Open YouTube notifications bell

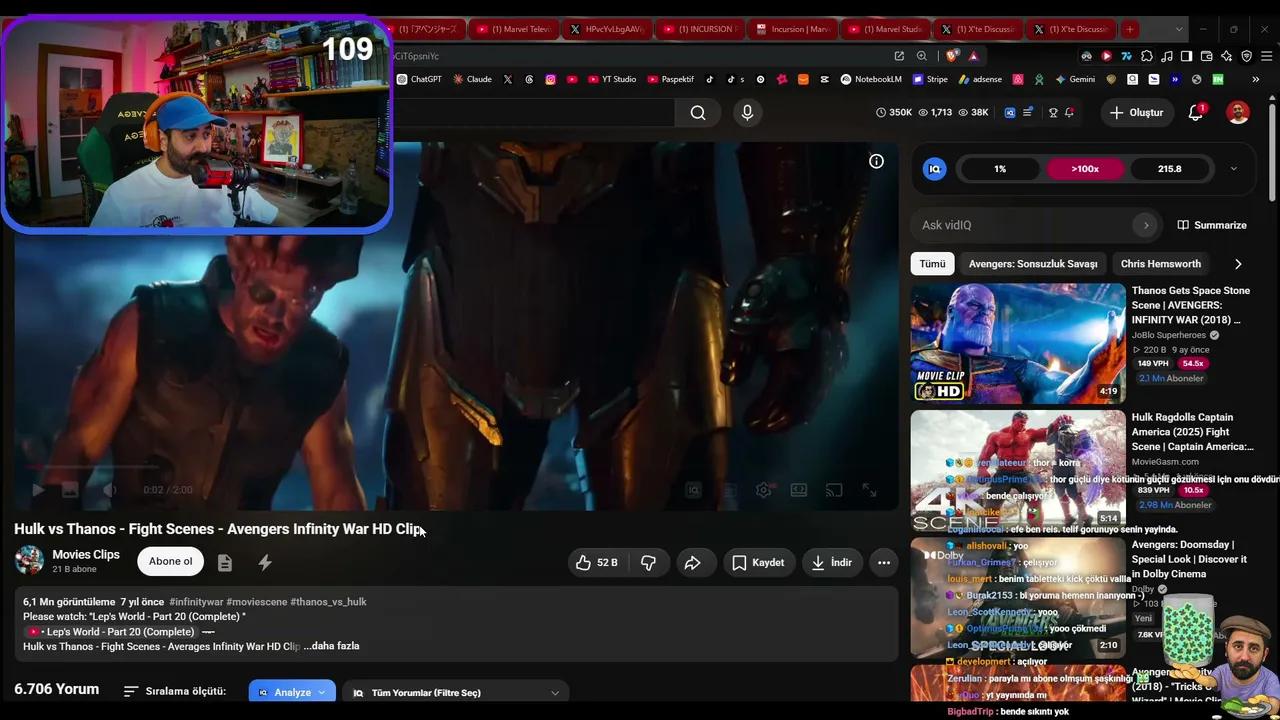(1196, 113)
